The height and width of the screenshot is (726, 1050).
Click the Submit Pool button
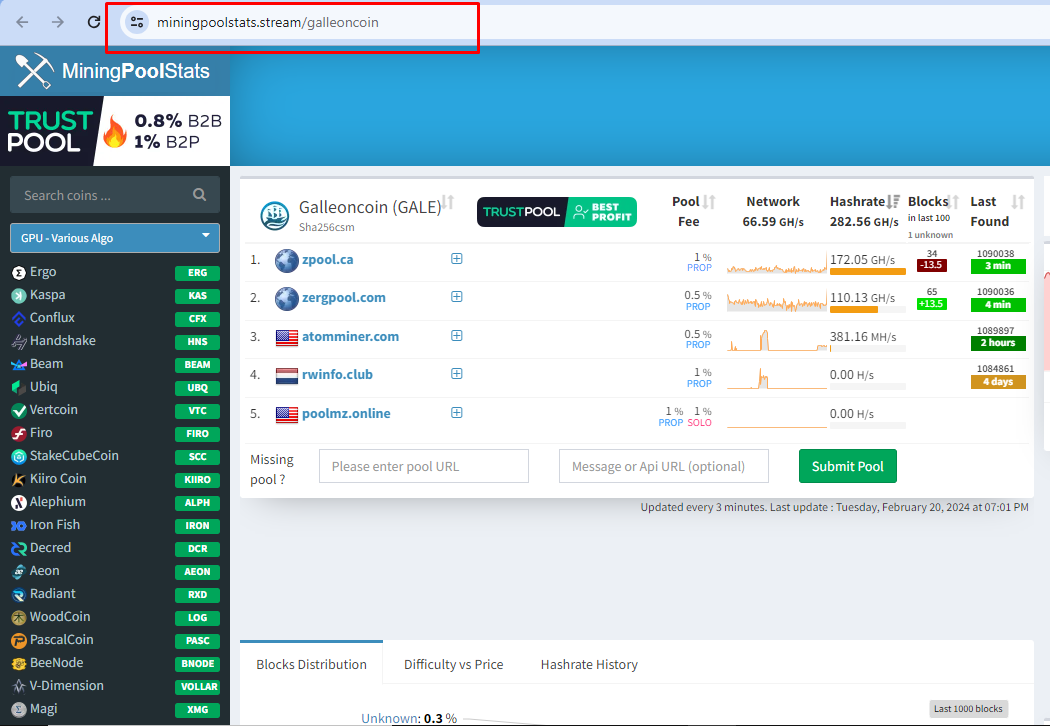(848, 466)
